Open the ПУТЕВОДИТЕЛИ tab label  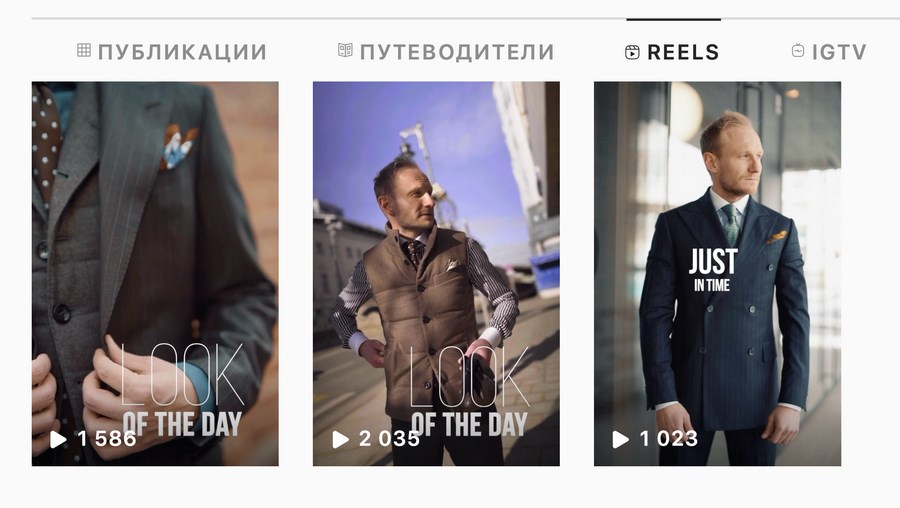coord(457,52)
